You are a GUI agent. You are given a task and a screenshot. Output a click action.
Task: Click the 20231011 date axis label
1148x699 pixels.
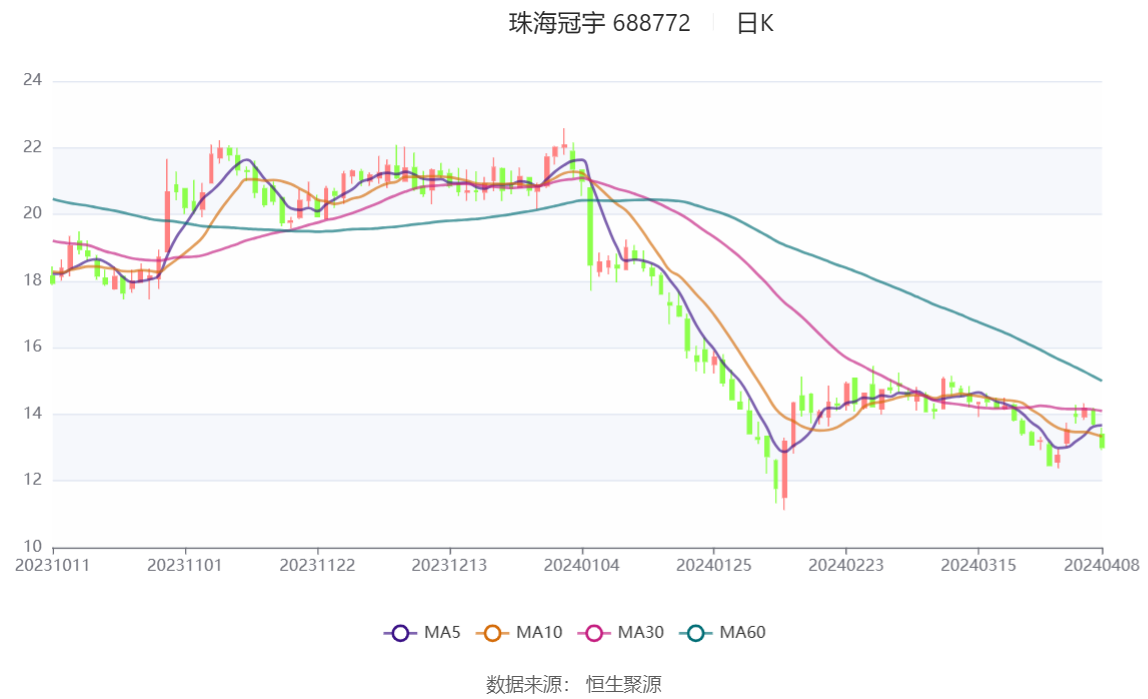click(53, 565)
